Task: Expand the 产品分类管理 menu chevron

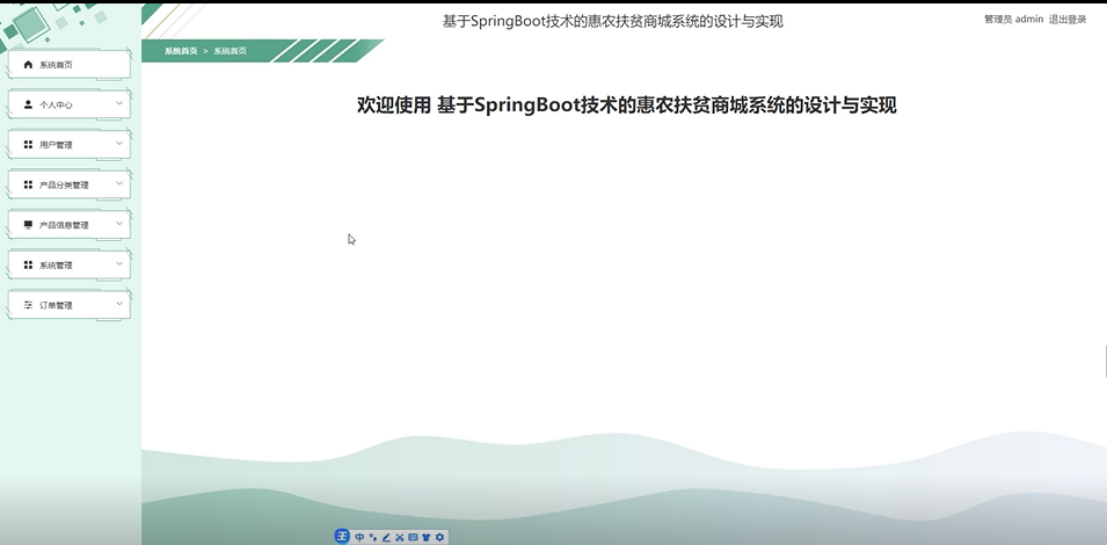Action: [119, 184]
